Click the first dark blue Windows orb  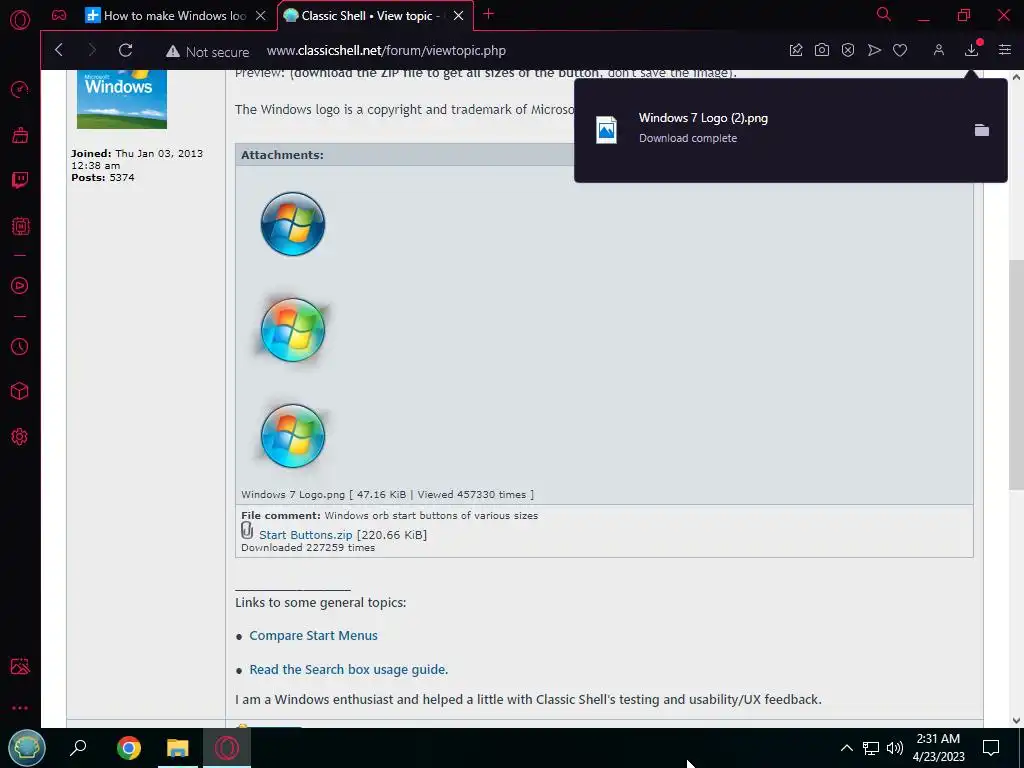pos(293,224)
